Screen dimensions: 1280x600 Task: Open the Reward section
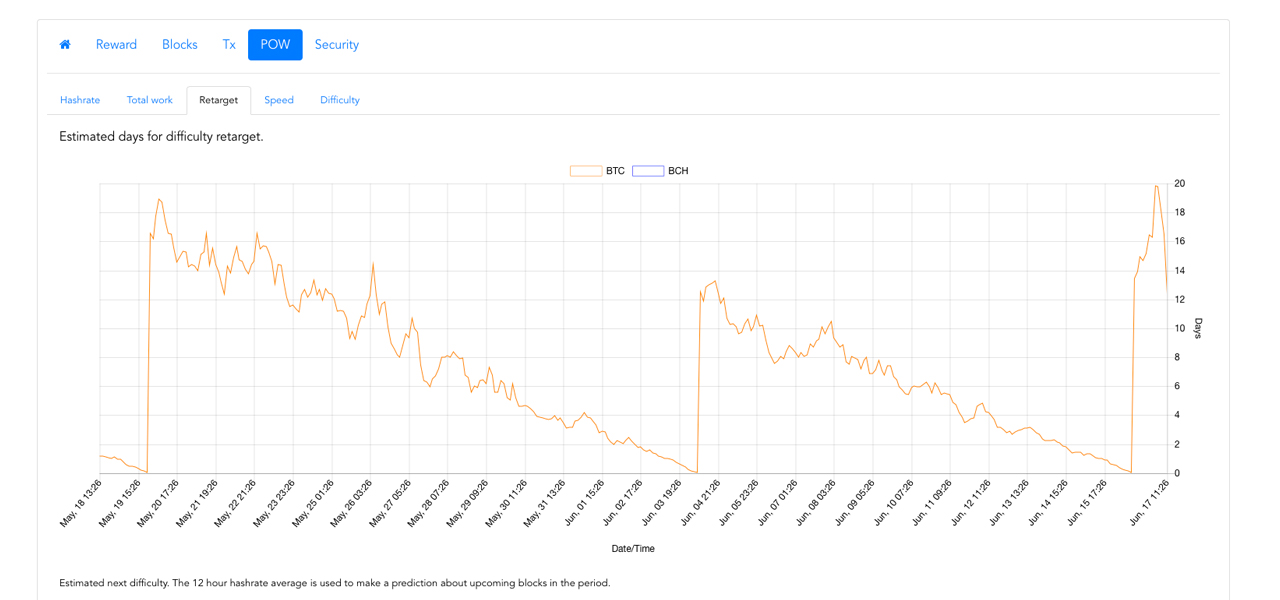pos(116,45)
